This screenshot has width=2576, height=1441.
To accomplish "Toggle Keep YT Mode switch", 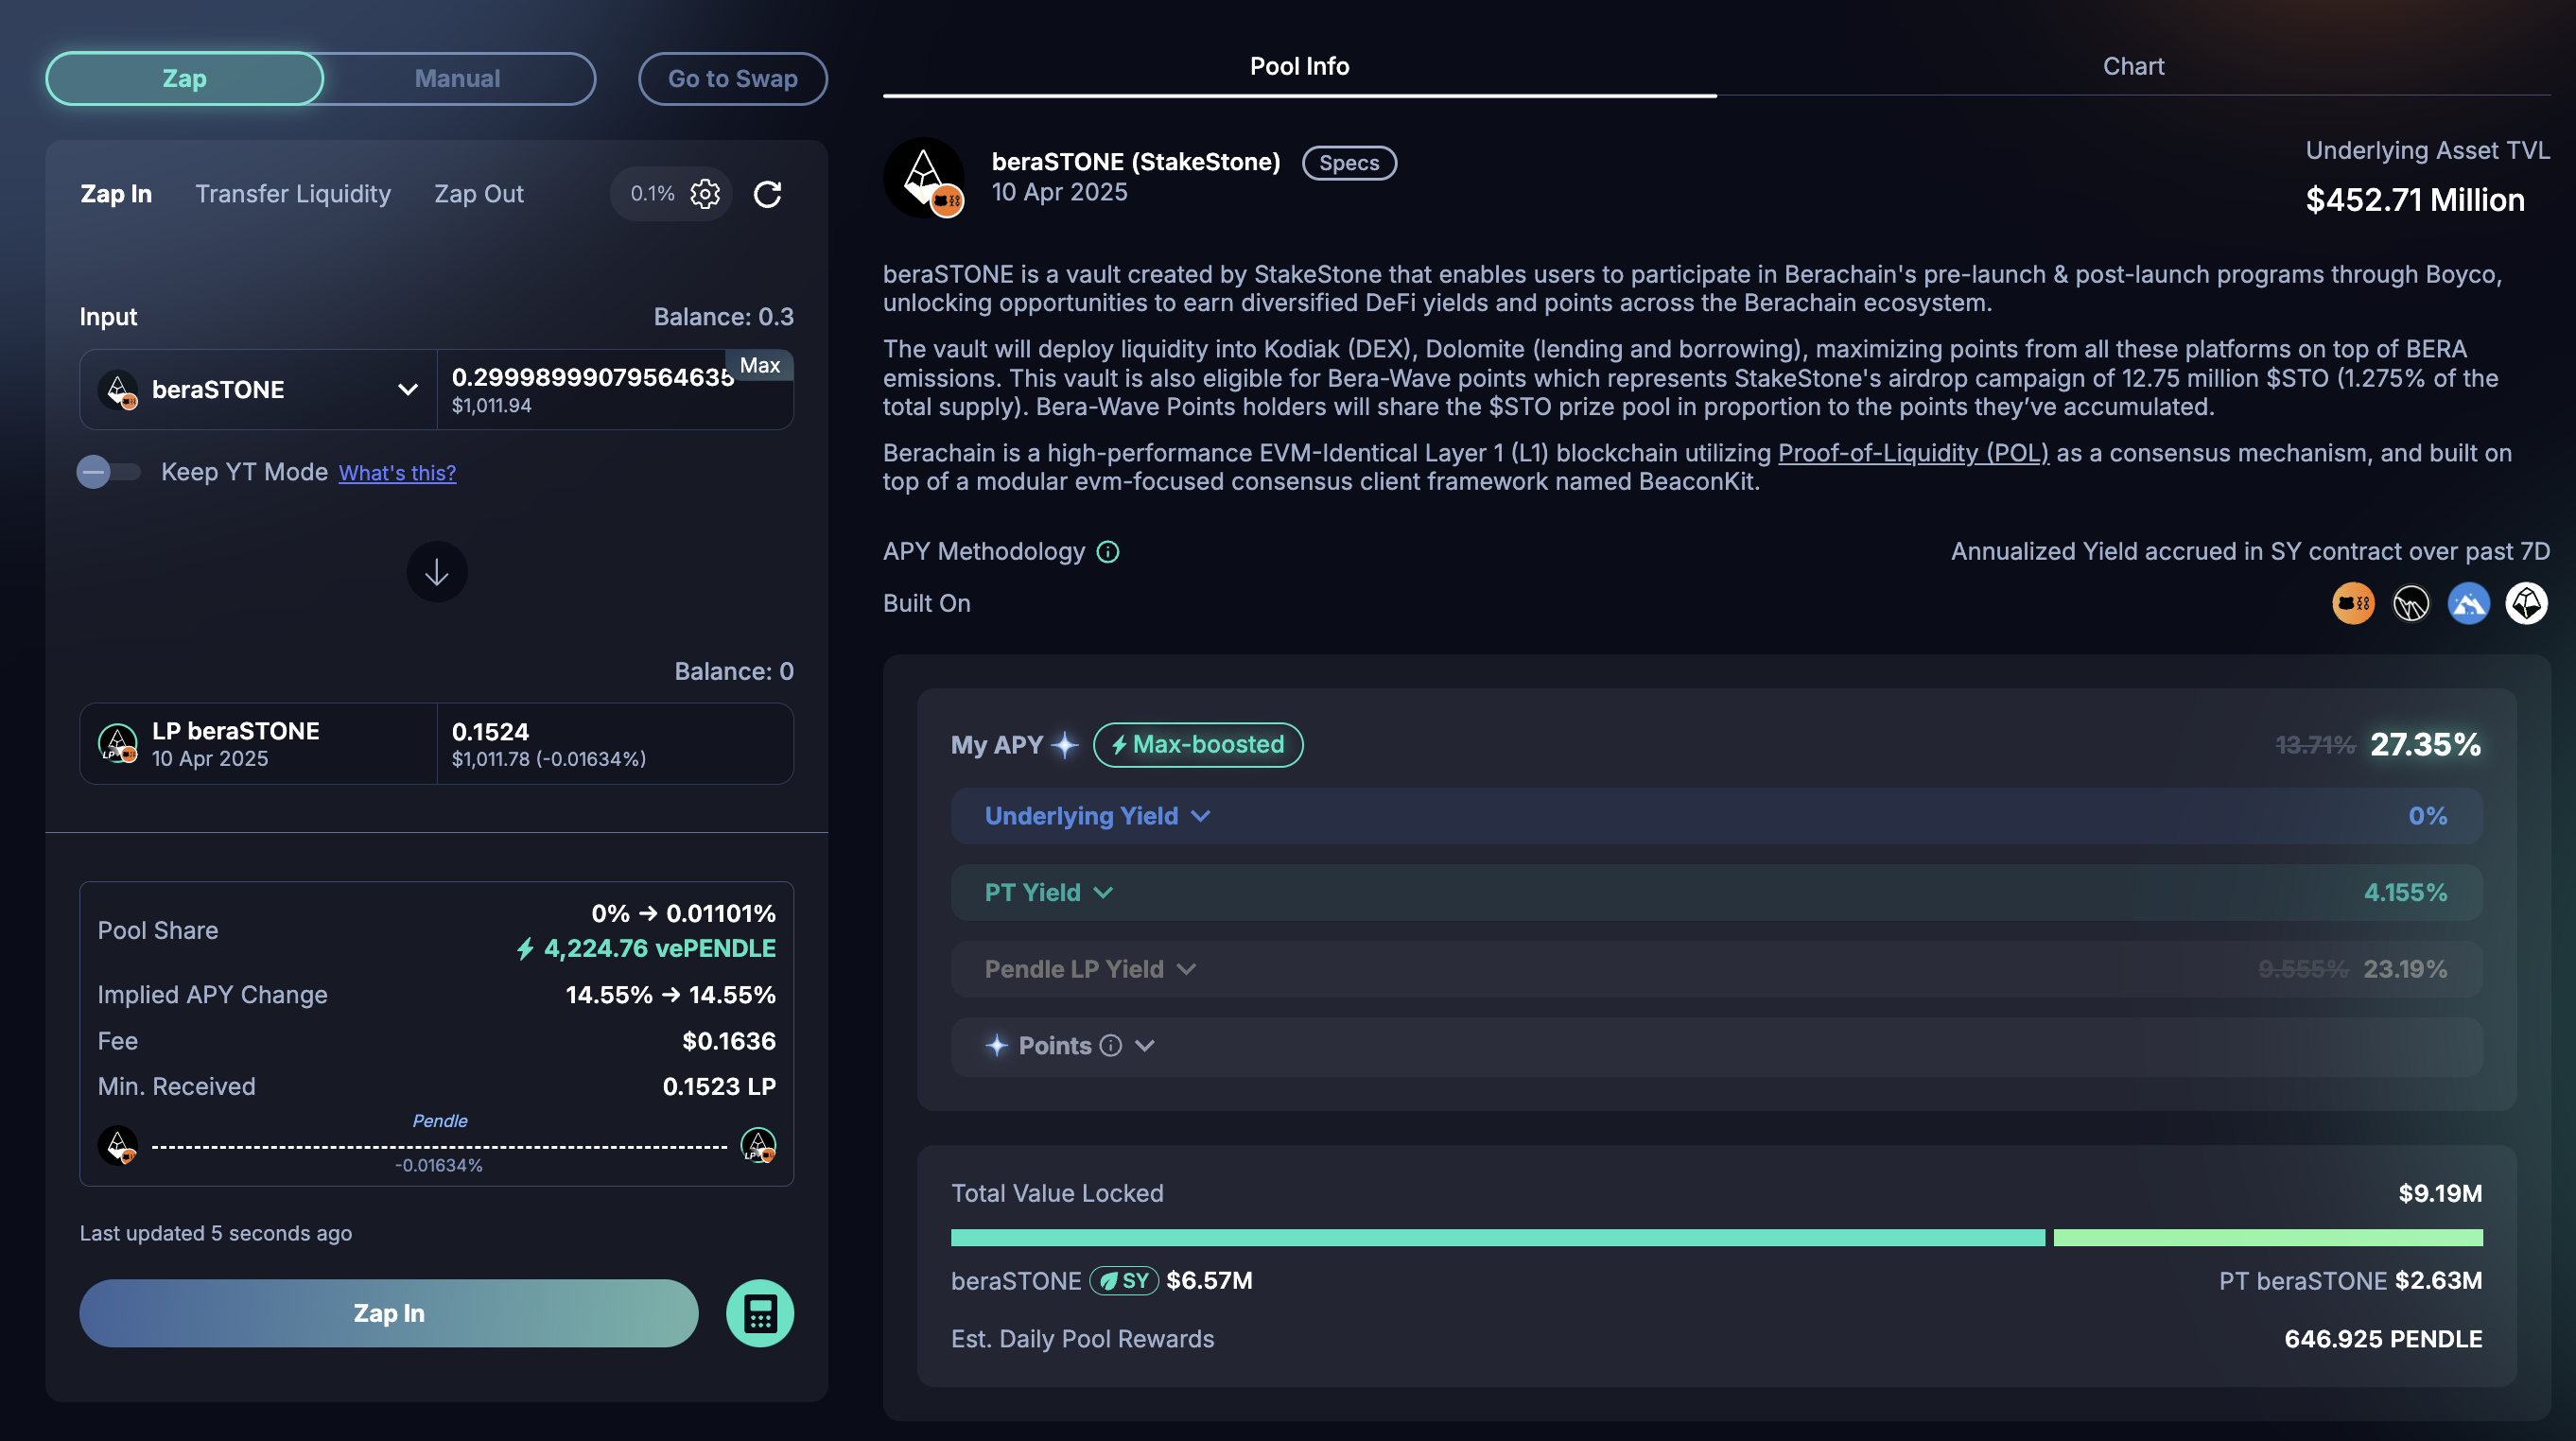I will [108, 472].
